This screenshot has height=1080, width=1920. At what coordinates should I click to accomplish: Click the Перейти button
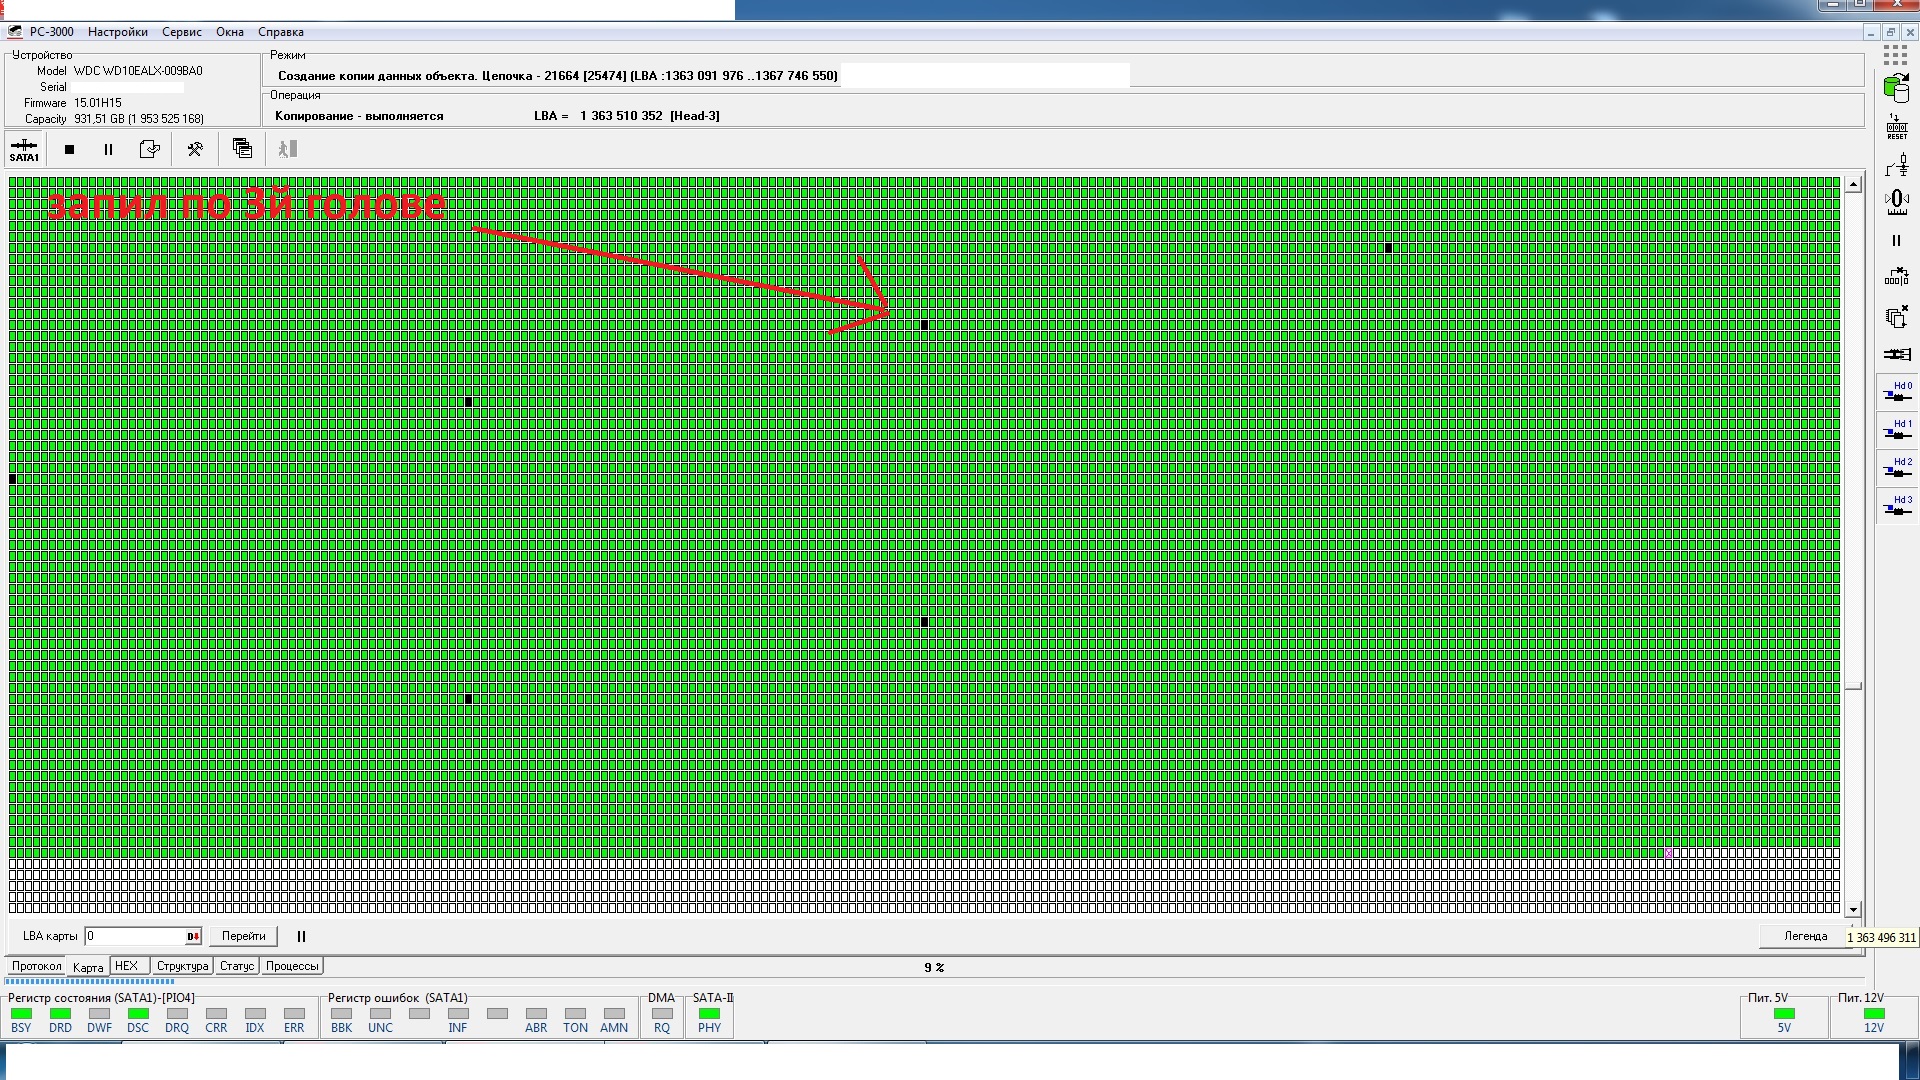[x=243, y=936]
